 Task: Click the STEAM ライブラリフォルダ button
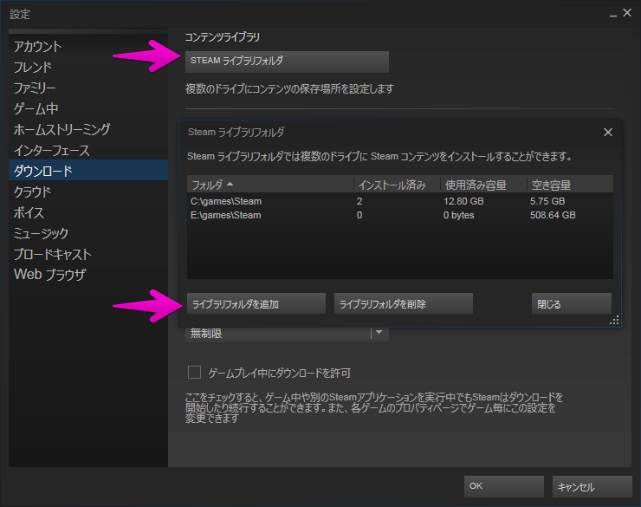286,61
